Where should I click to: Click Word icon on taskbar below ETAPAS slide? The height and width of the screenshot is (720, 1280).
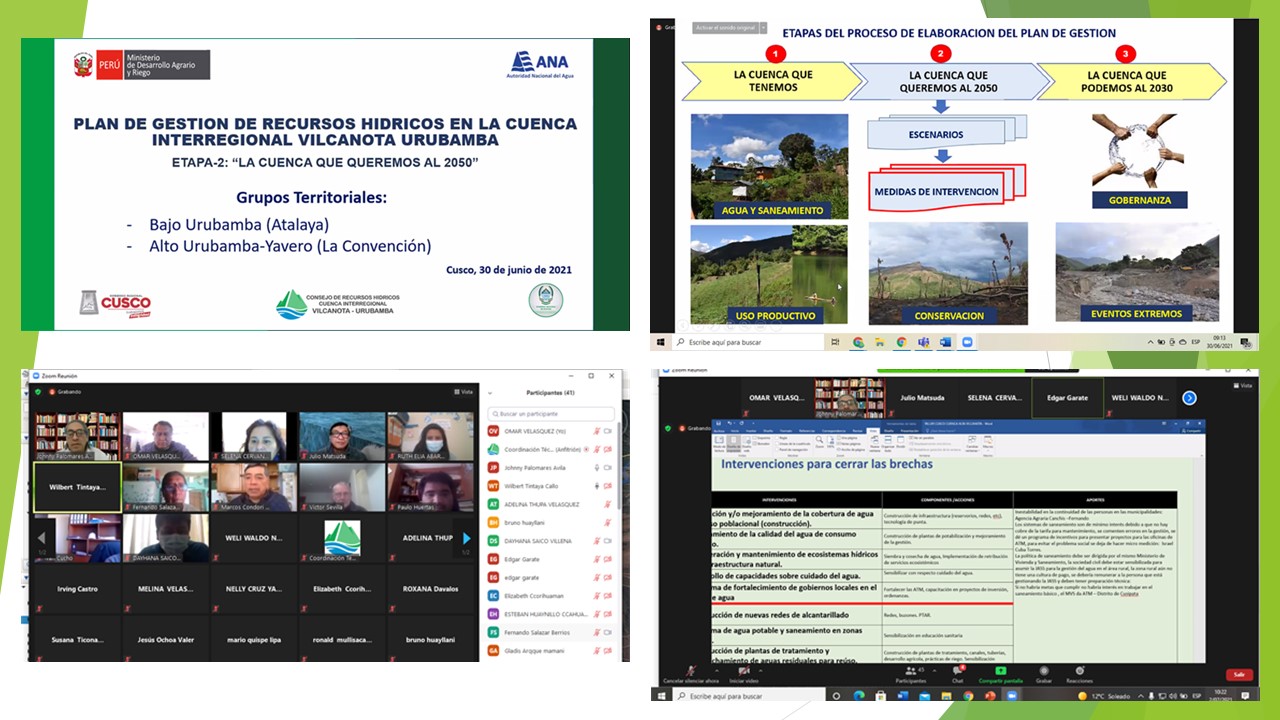(945, 341)
